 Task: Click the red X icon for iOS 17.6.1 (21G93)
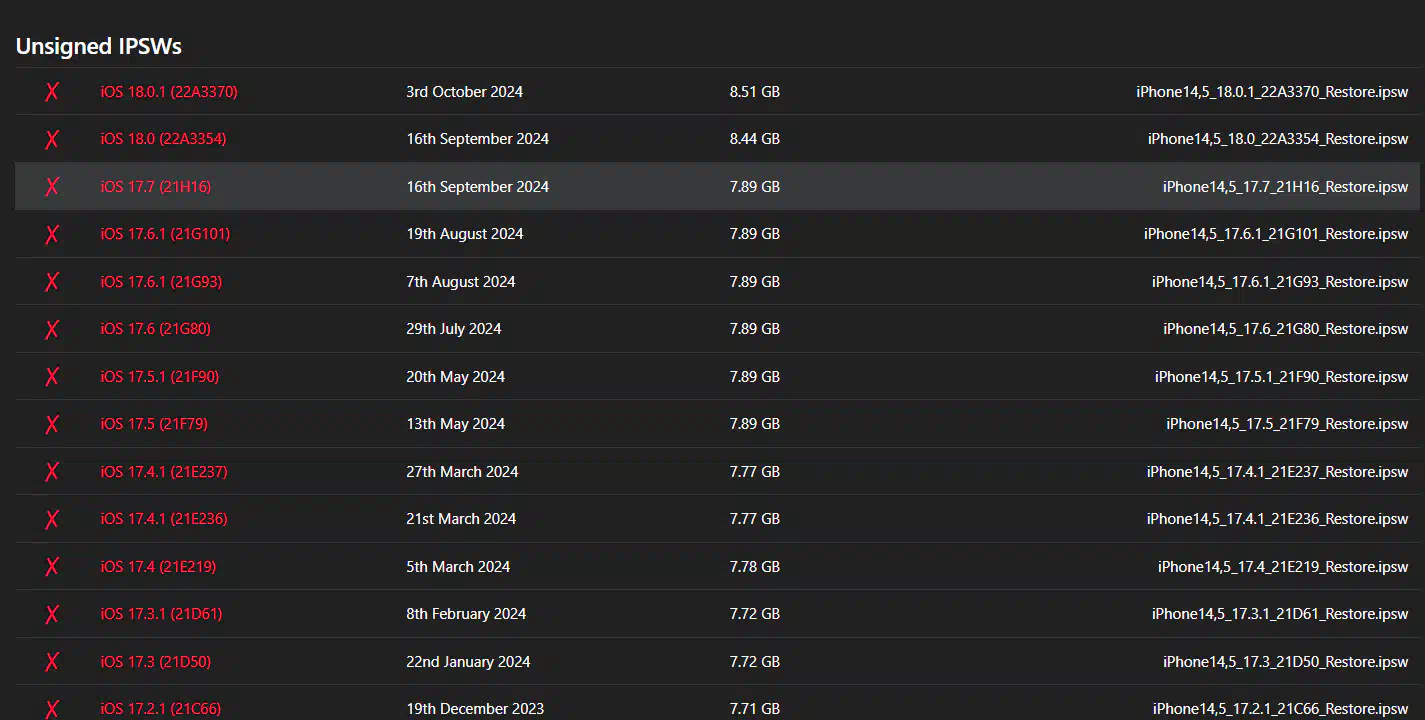(x=52, y=282)
